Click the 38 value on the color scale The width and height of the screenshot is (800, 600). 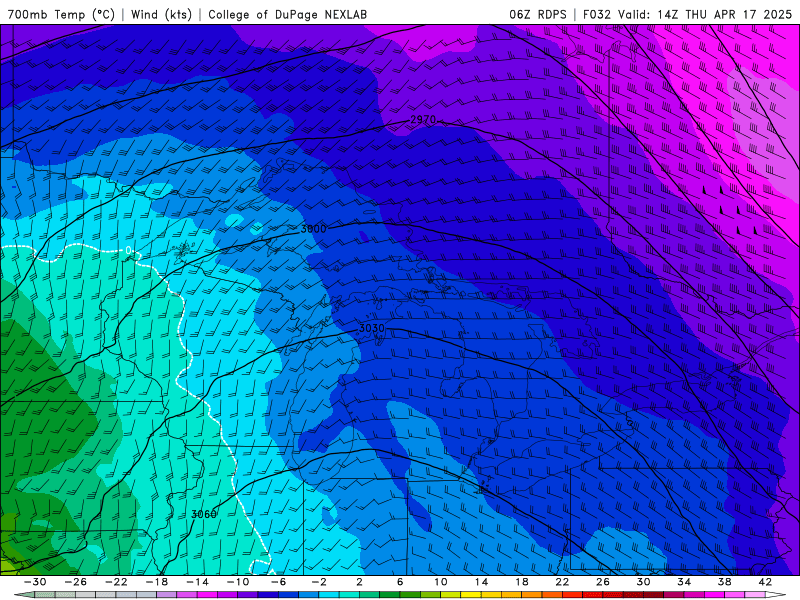(724, 582)
